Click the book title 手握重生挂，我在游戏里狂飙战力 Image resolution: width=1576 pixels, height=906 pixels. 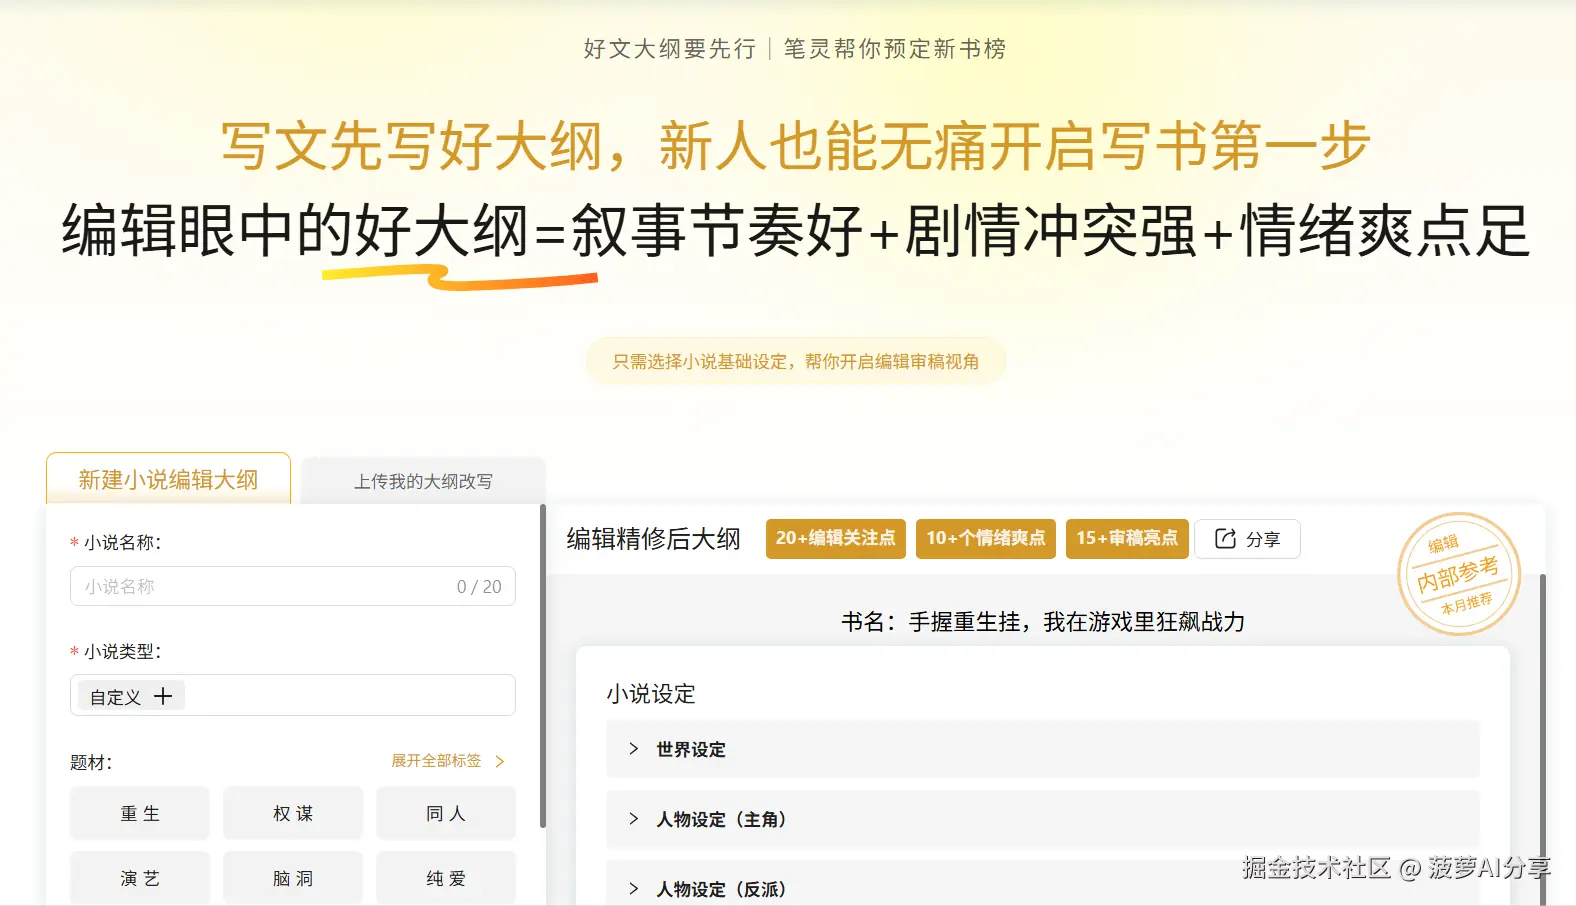1076,622
